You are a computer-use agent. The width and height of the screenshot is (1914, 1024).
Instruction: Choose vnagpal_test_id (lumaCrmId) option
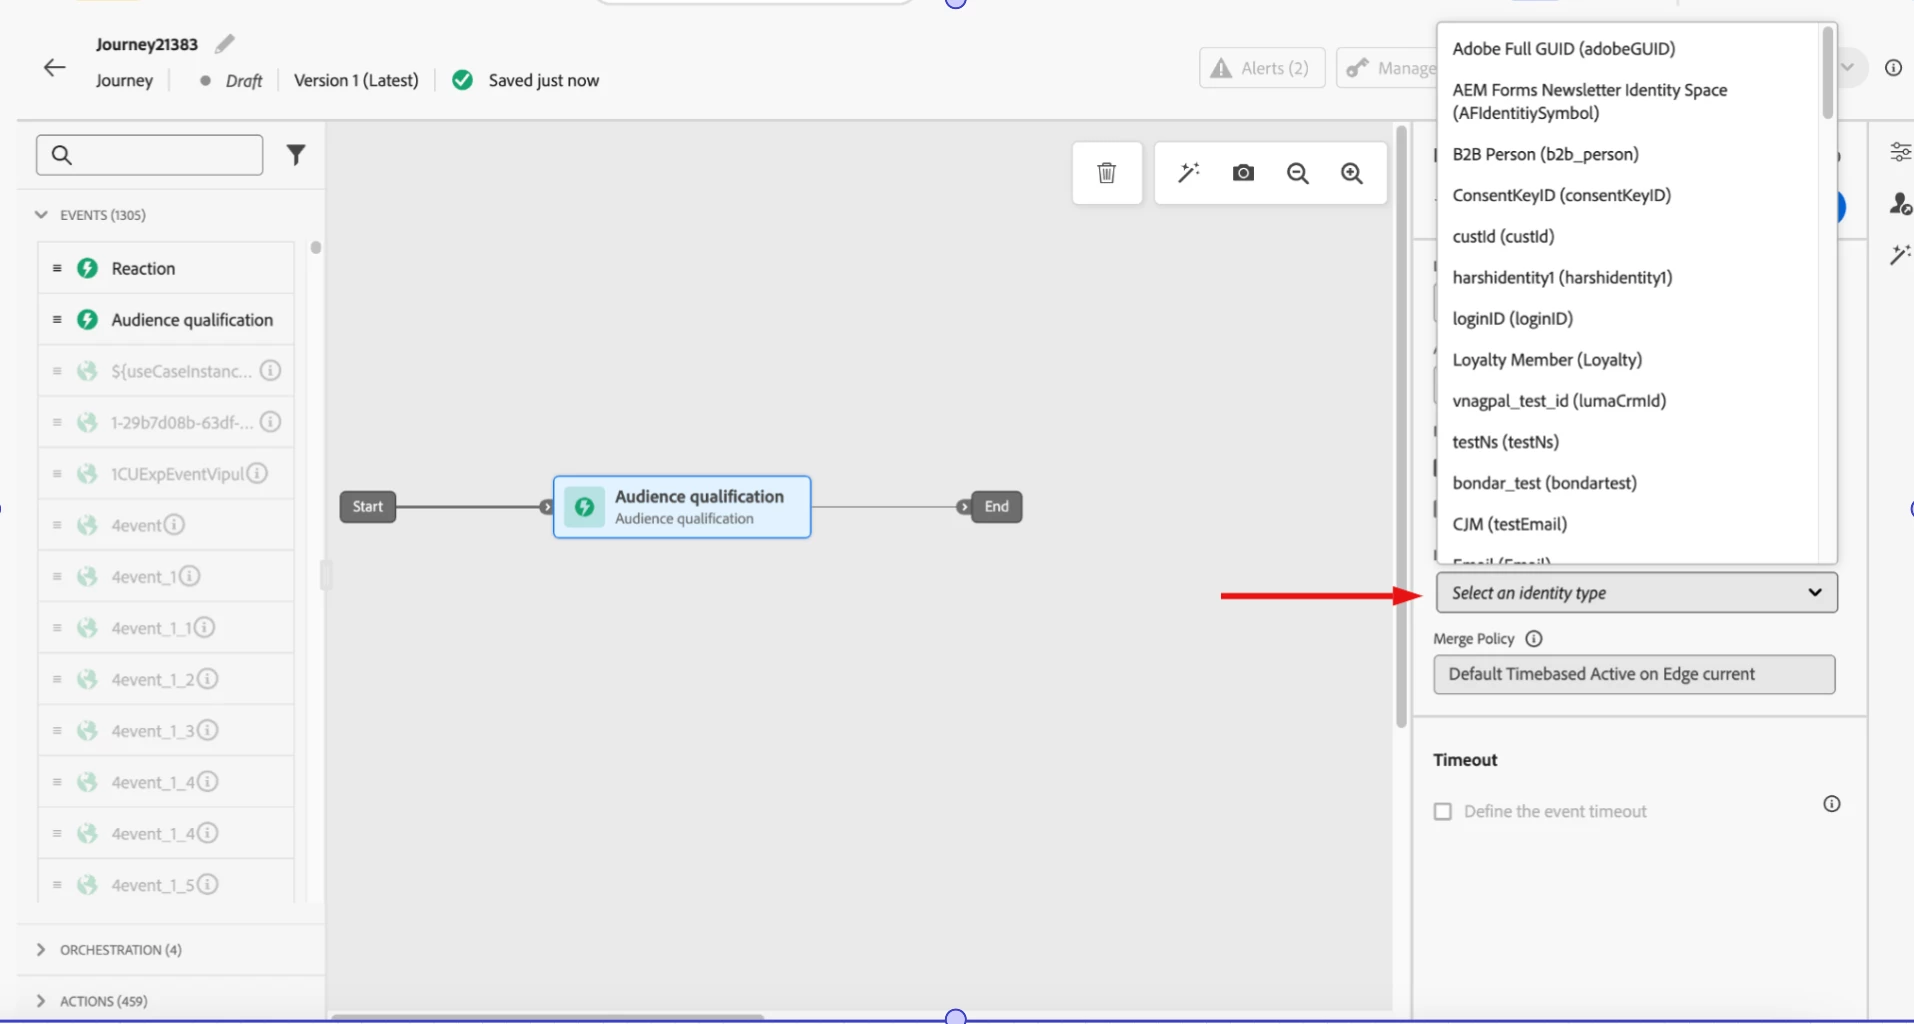coord(1559,400)
